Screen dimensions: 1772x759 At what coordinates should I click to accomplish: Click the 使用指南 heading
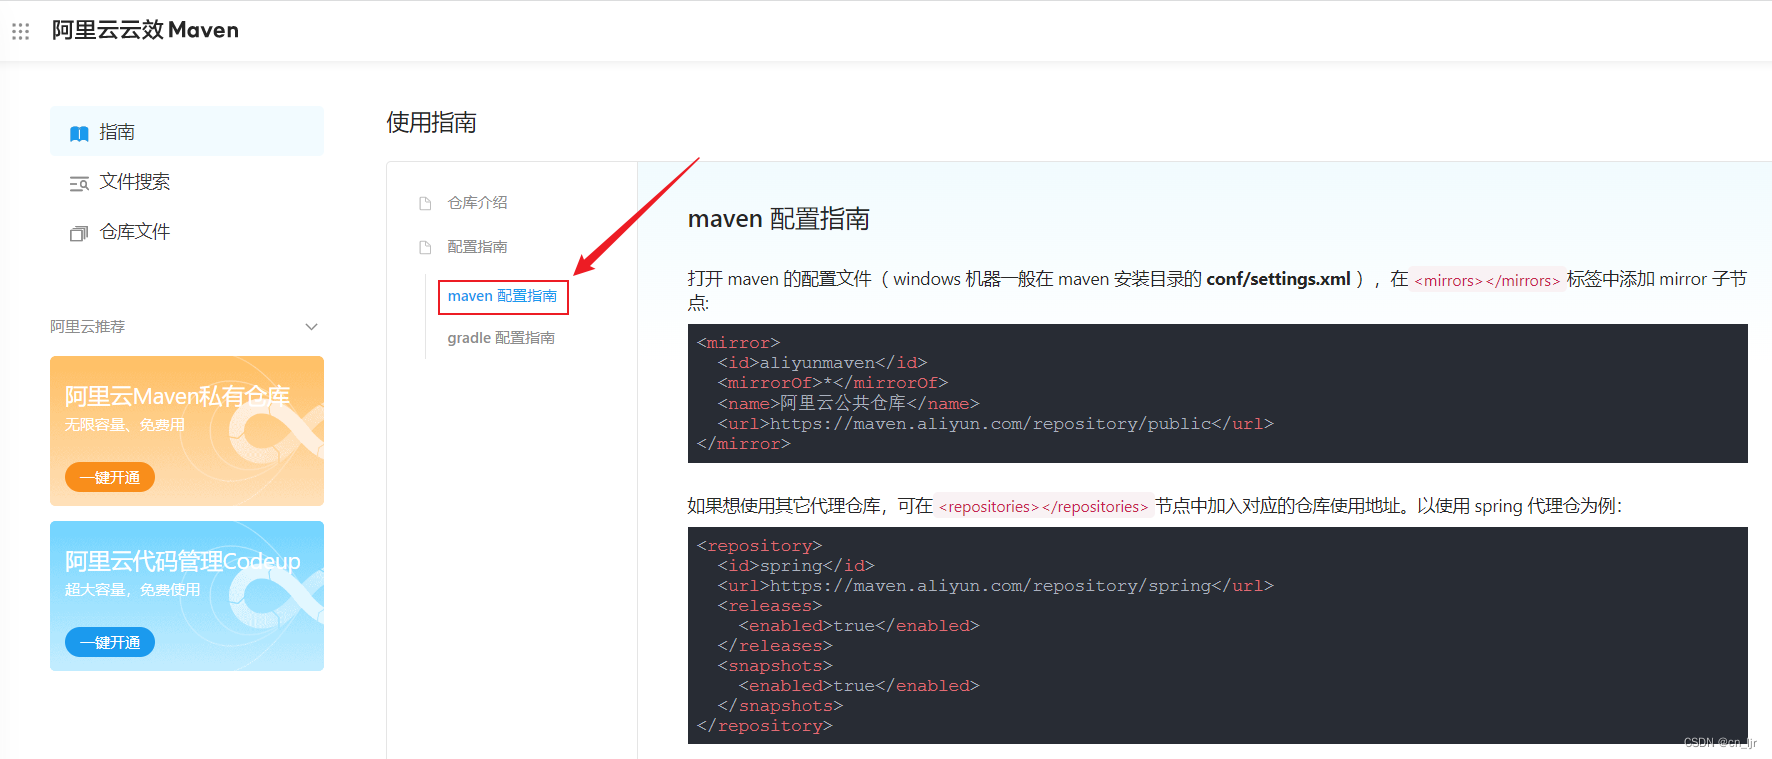tap(432, 122)
